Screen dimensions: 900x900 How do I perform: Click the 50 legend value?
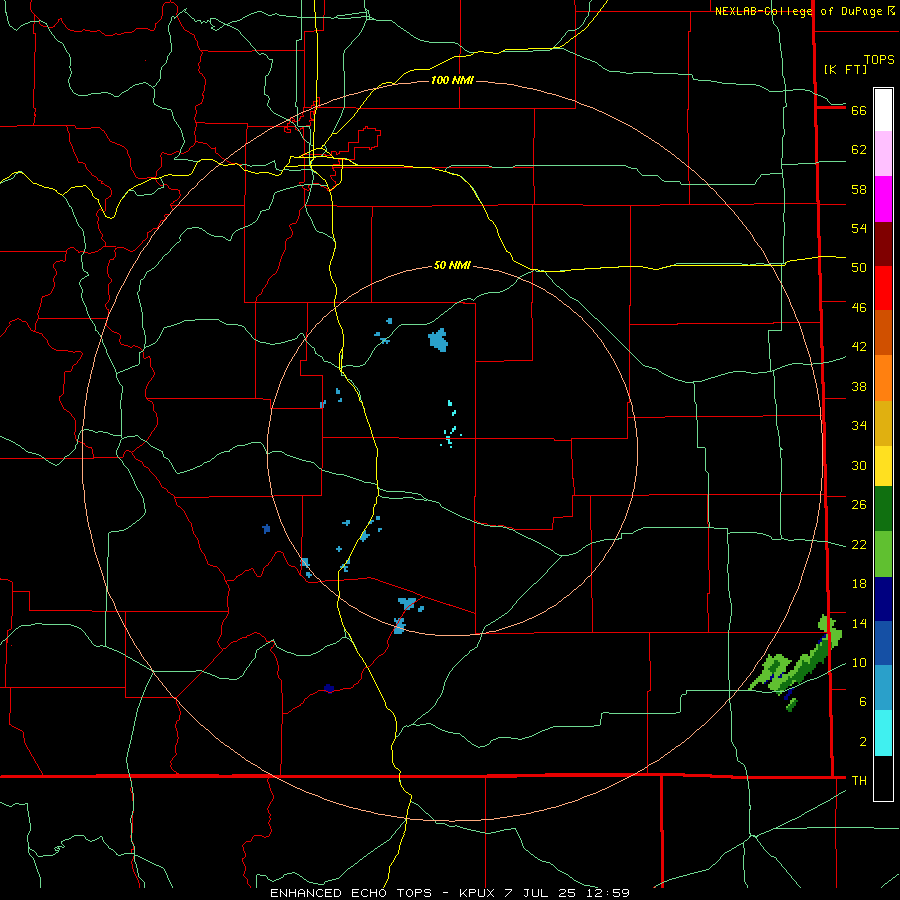click(x=859, y=268)
